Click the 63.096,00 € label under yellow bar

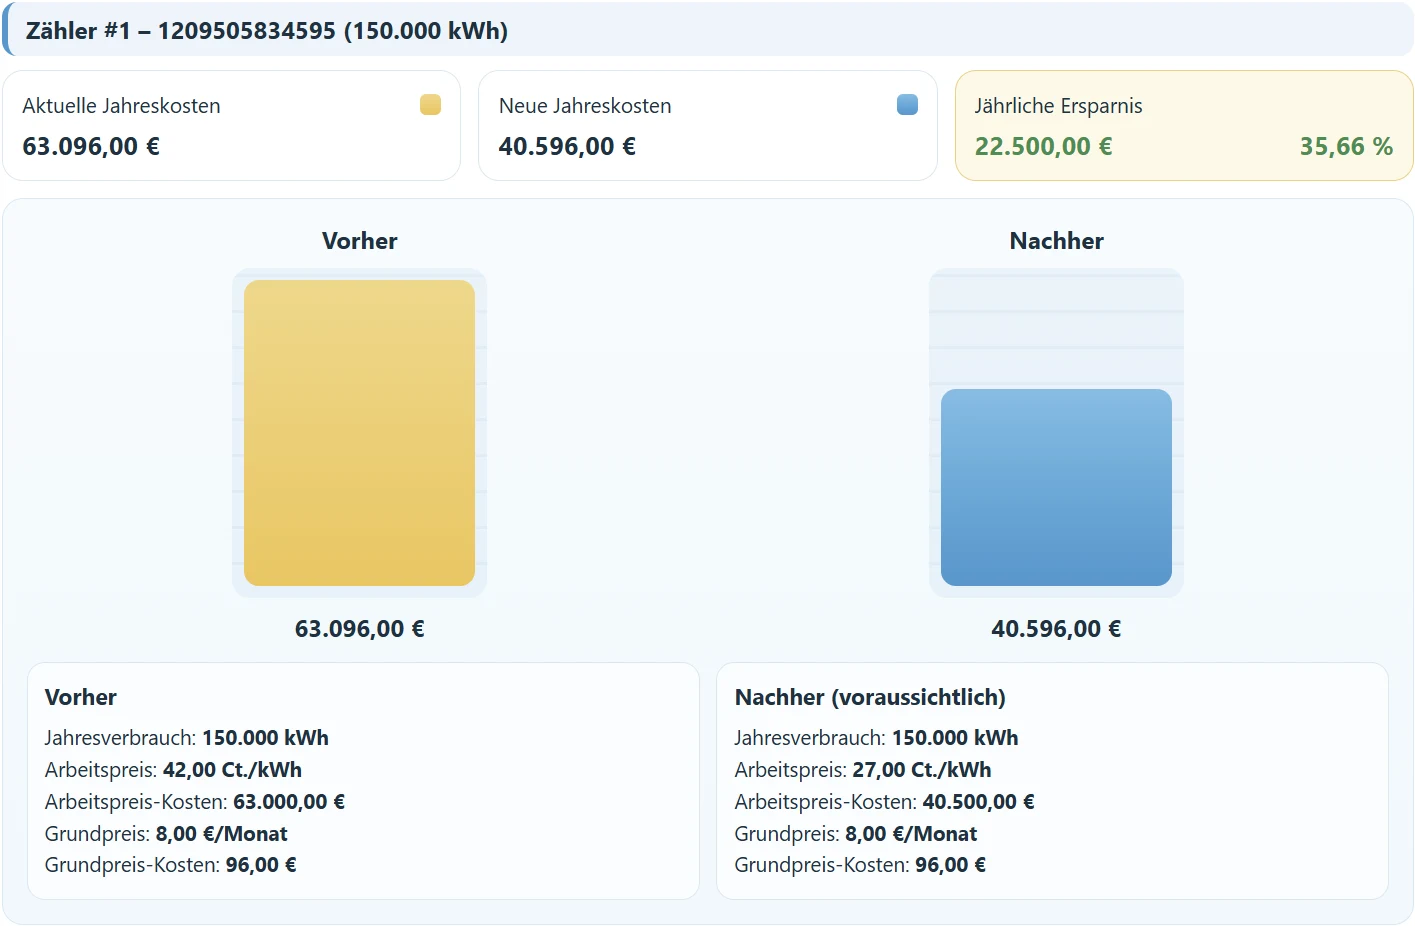tap(359, 629)
